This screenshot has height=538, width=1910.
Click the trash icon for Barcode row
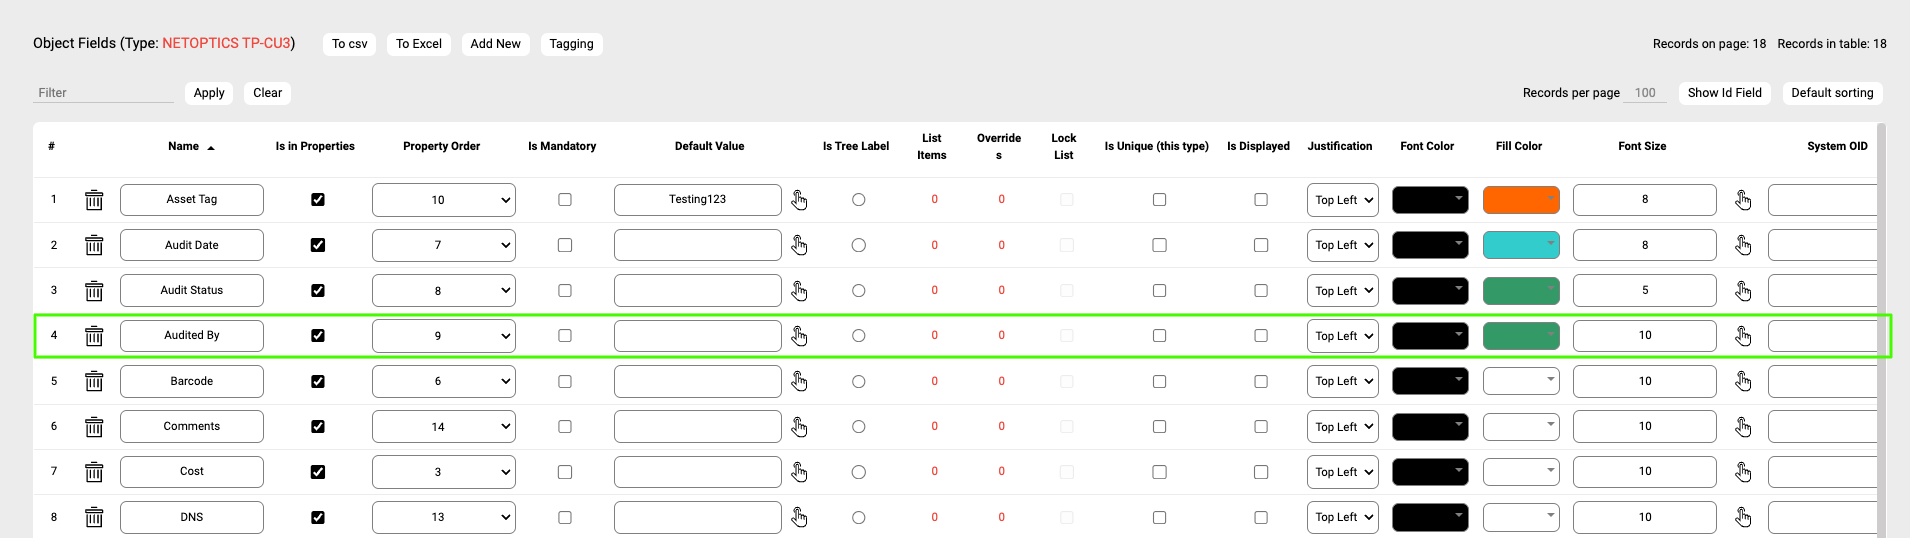(94, 381)
